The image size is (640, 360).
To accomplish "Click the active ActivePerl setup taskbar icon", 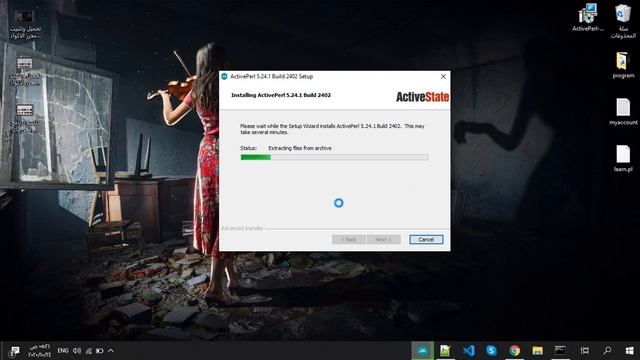I will pos(422,351).
